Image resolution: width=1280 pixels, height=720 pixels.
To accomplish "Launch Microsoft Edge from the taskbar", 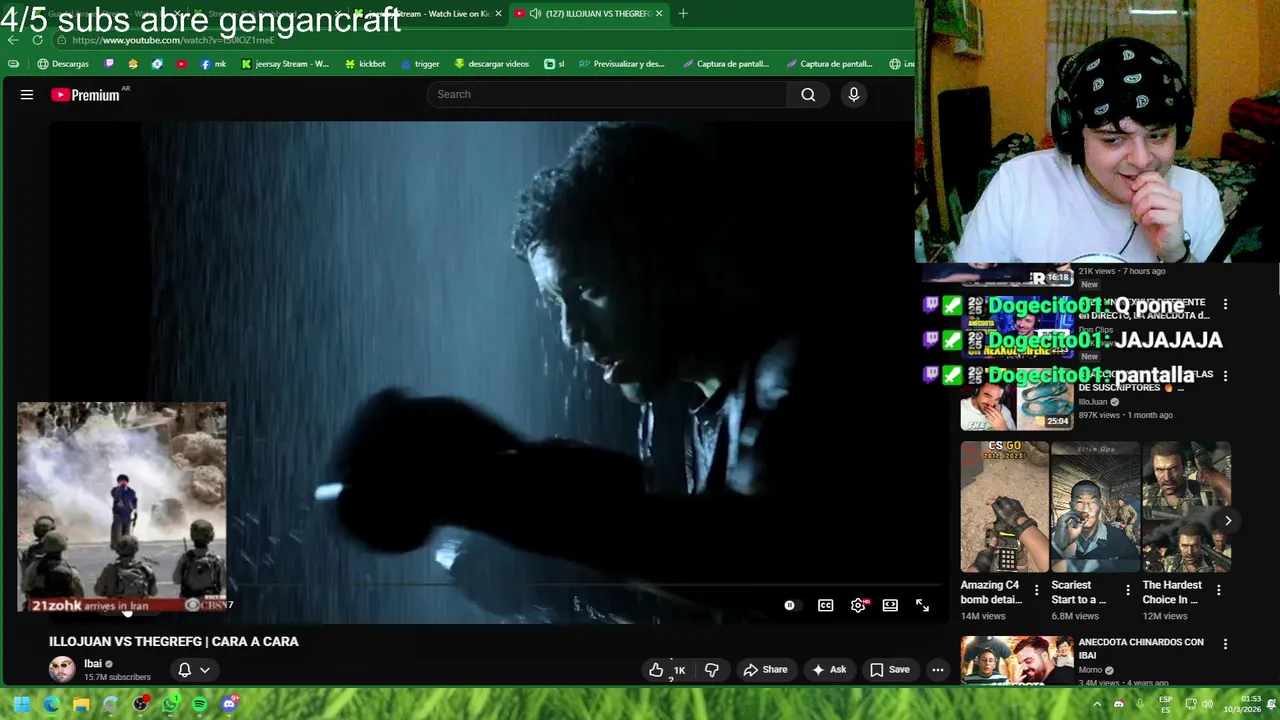I will tap(51, 704).
